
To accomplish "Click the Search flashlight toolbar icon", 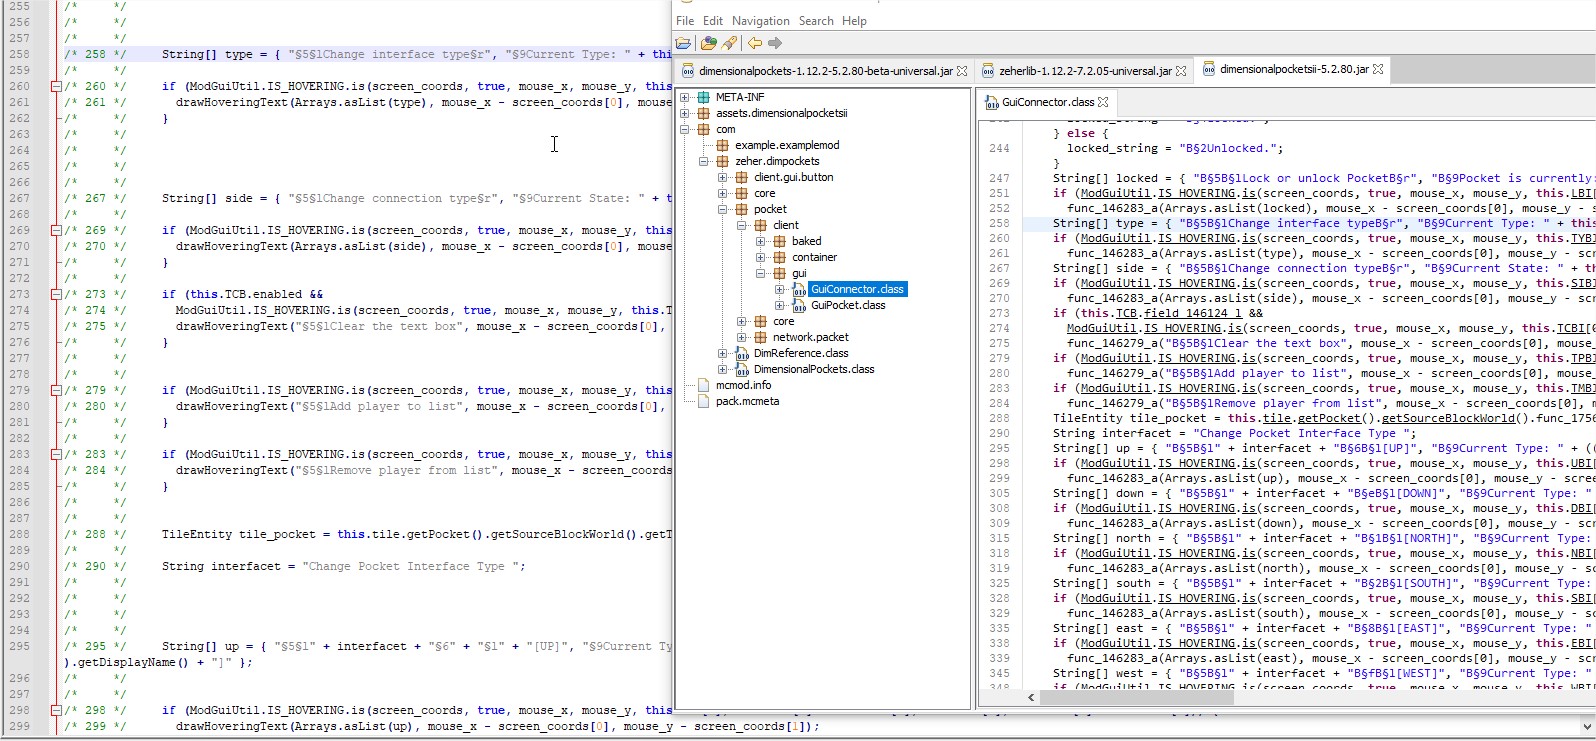I will (729, 43).
